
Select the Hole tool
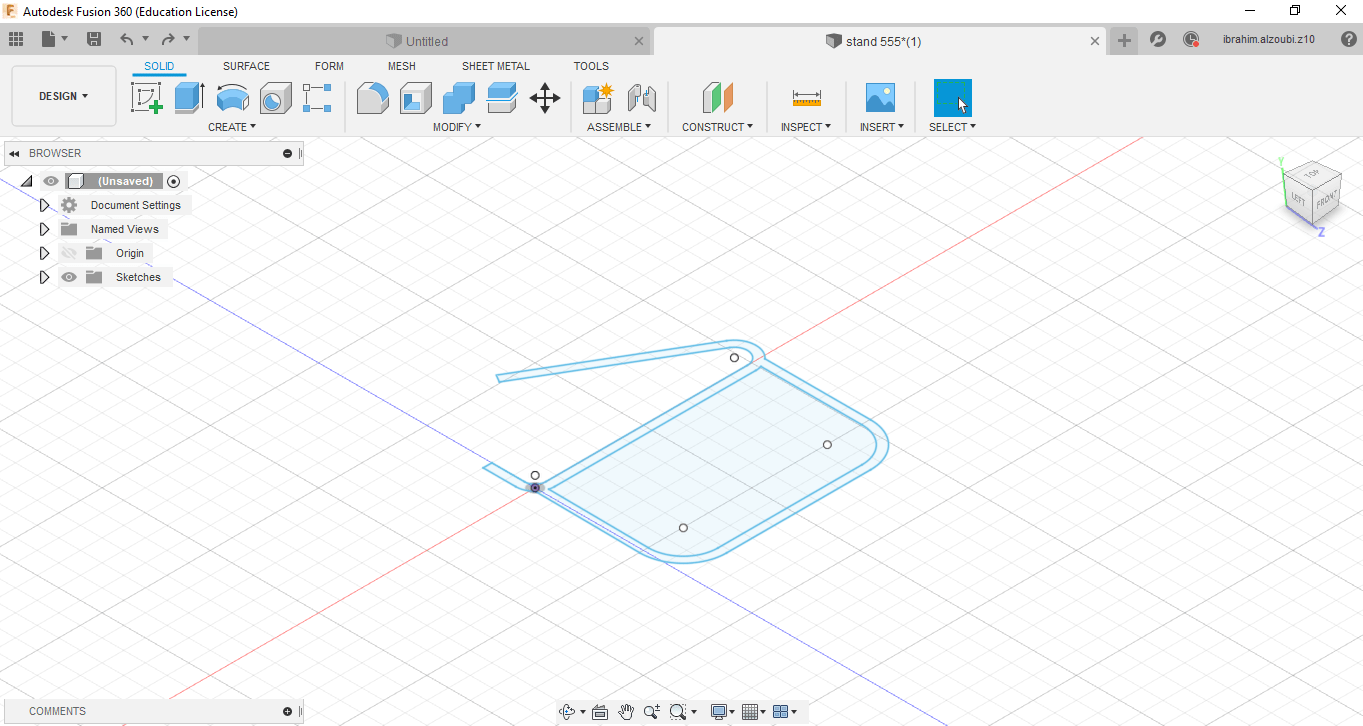[x=275, y=98]
